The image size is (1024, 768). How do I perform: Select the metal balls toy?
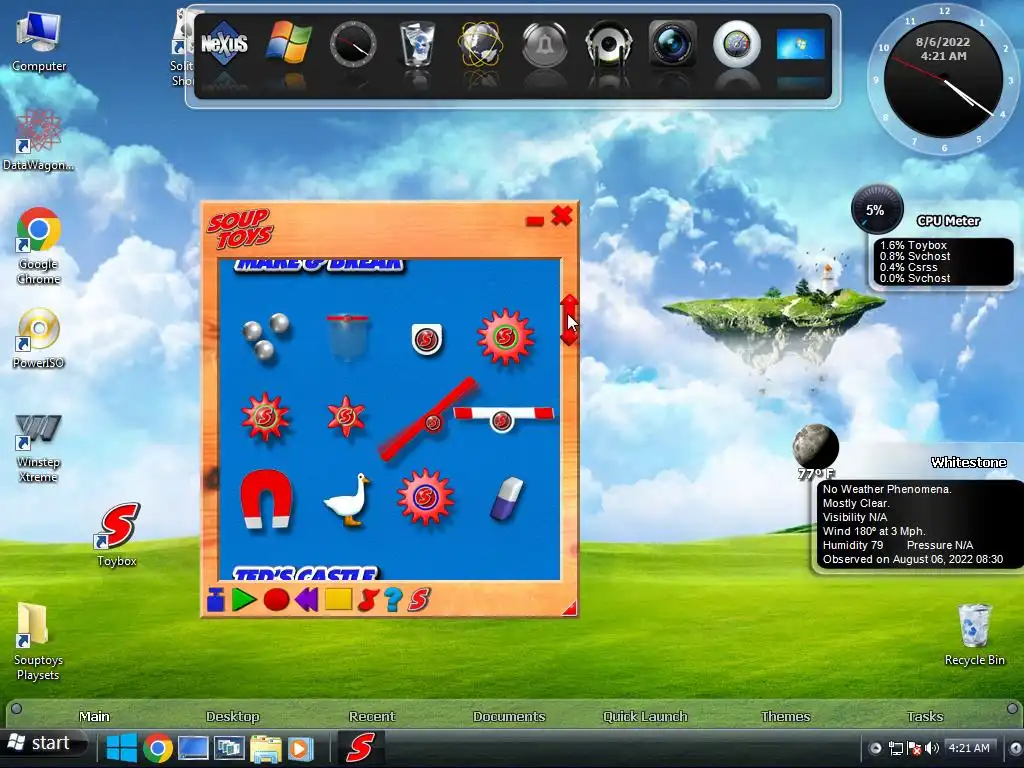click(x=266, y=336)
